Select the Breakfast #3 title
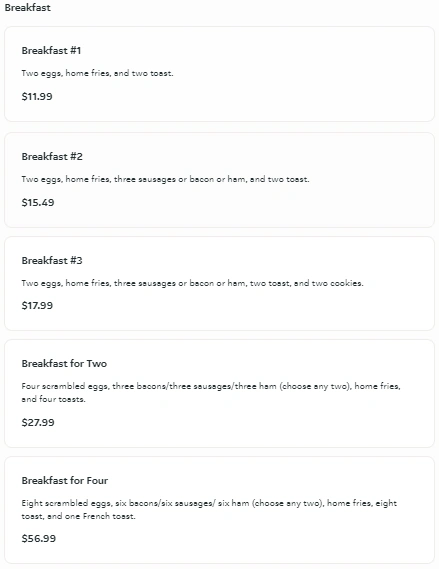This screenshot has height=569, width=439. (52, 261)
